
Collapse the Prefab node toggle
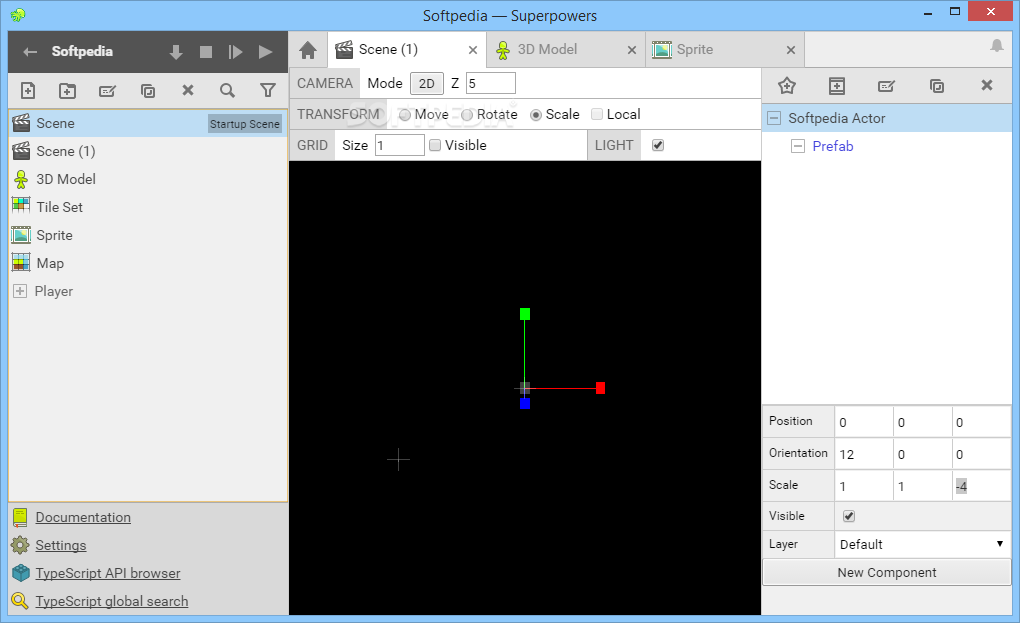[x=798, y=146]
